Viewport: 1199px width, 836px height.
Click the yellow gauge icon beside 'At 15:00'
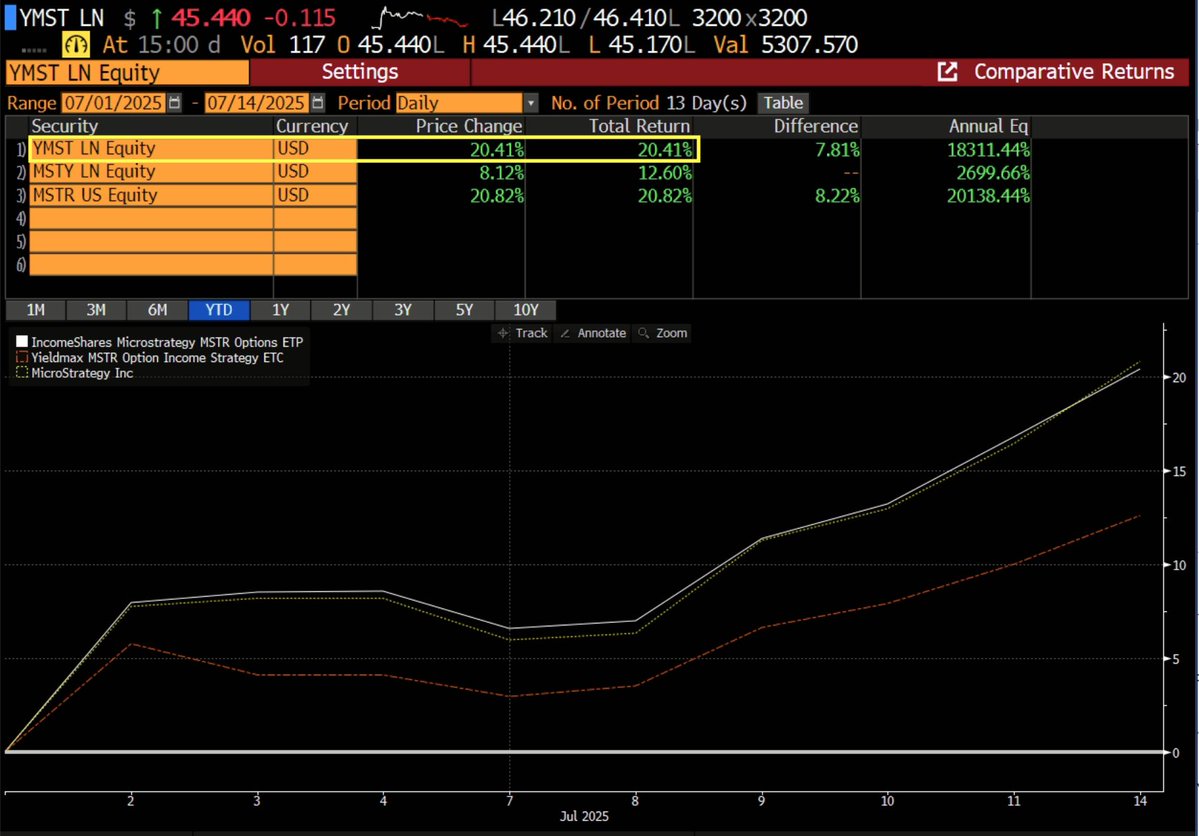[x=76, y=44]
